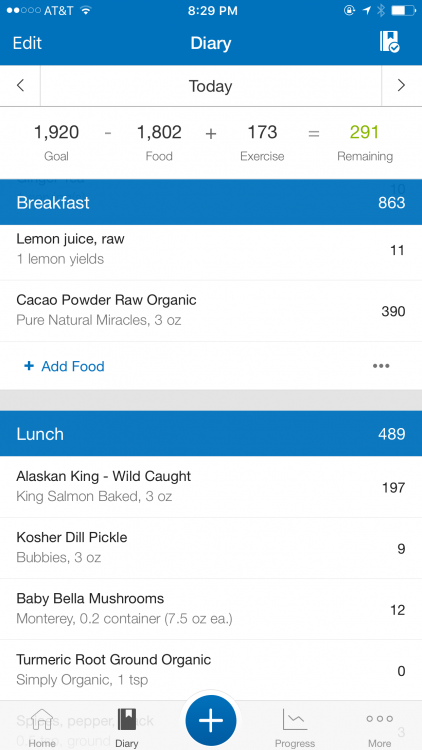
Task: Open Kosher Dill Pickle entry
Action: (x=211, y=548)
